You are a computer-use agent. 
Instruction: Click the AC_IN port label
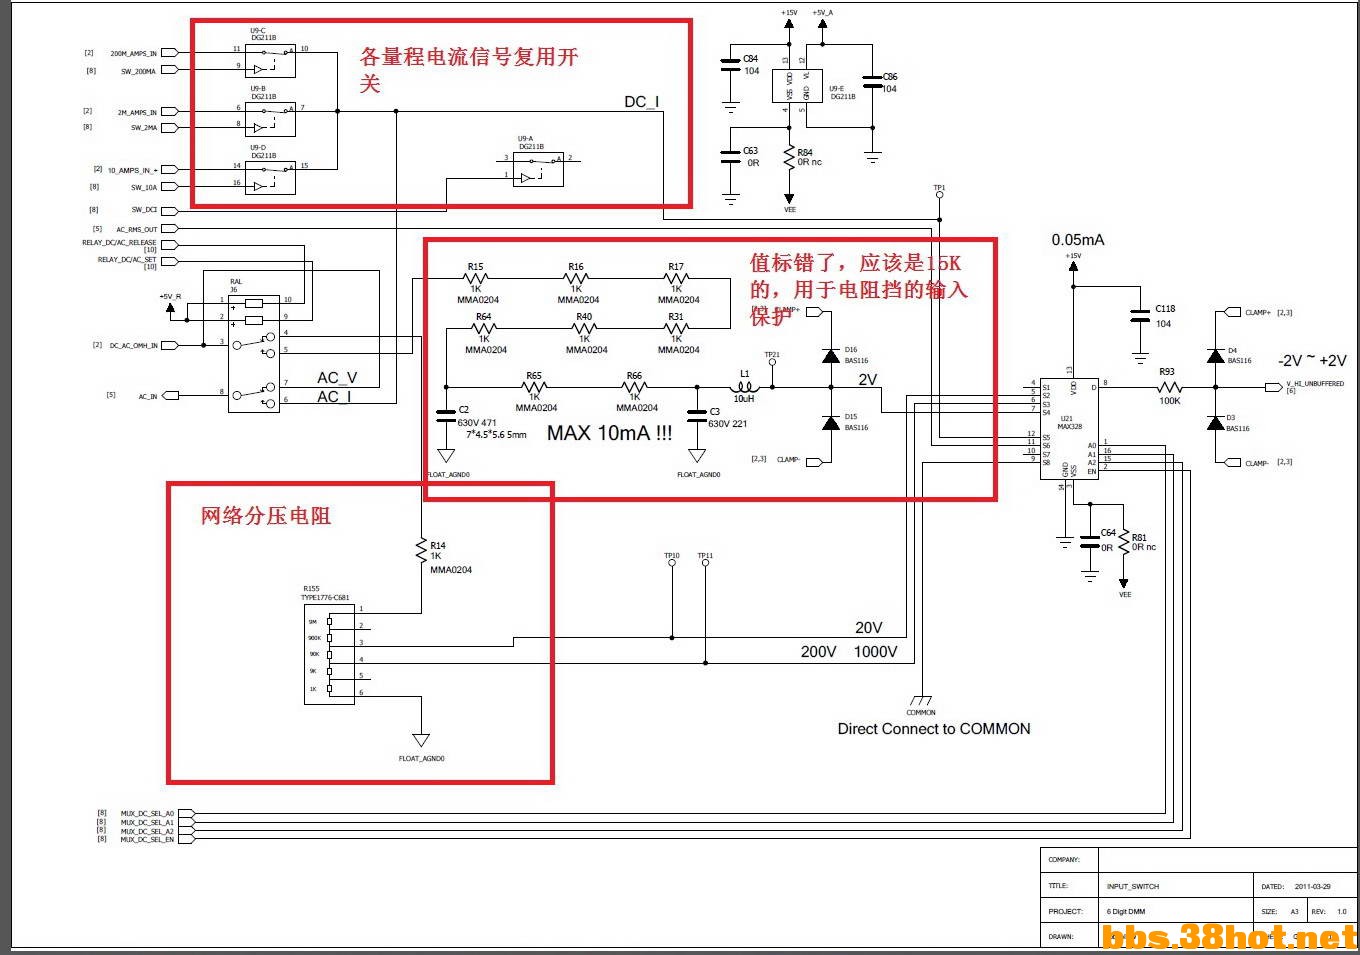click(148, 396)
